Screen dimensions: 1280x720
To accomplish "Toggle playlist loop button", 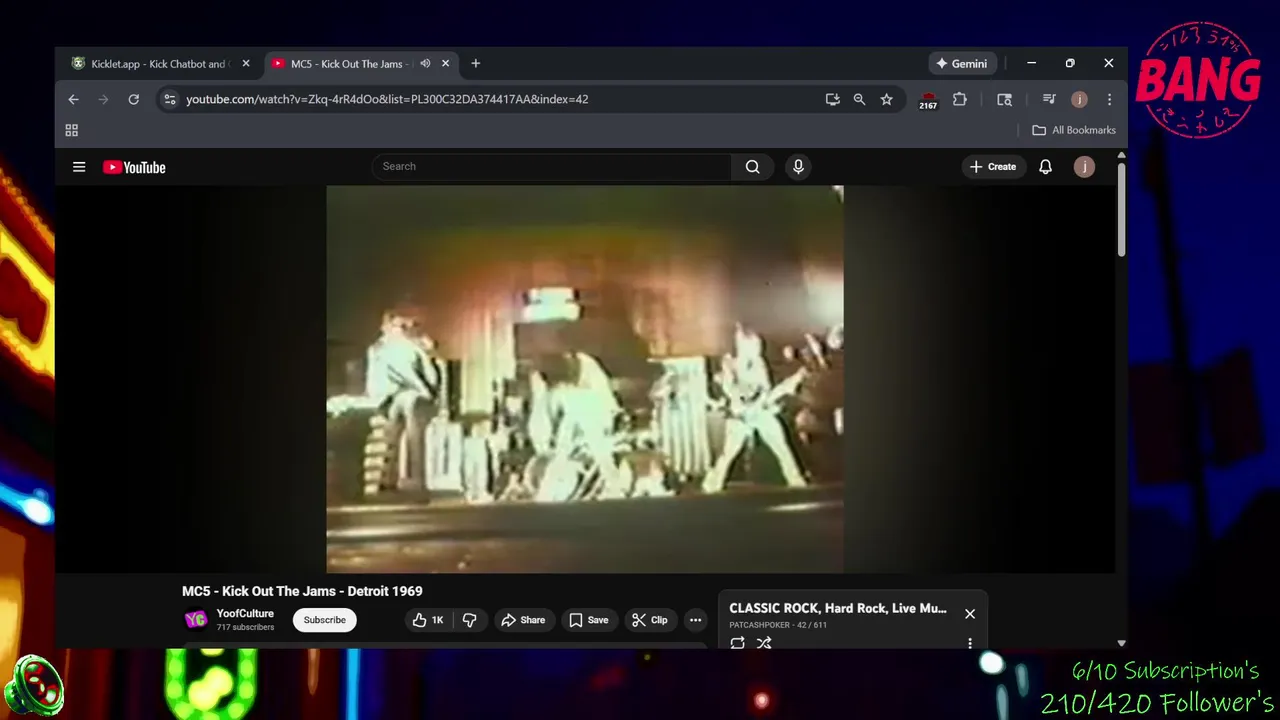I will (737, 643).
